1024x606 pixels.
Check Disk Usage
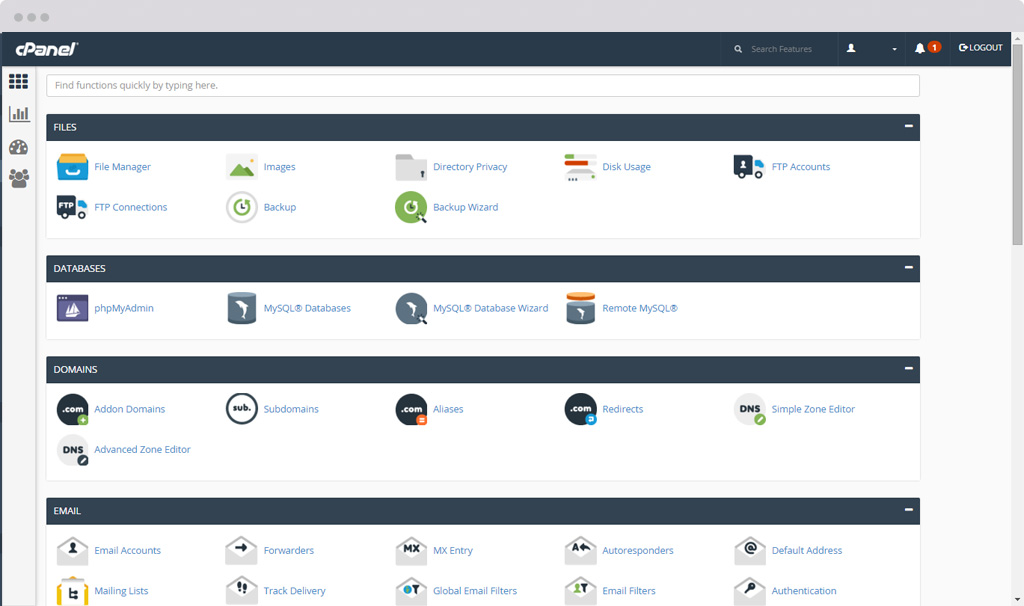point(627,166)
